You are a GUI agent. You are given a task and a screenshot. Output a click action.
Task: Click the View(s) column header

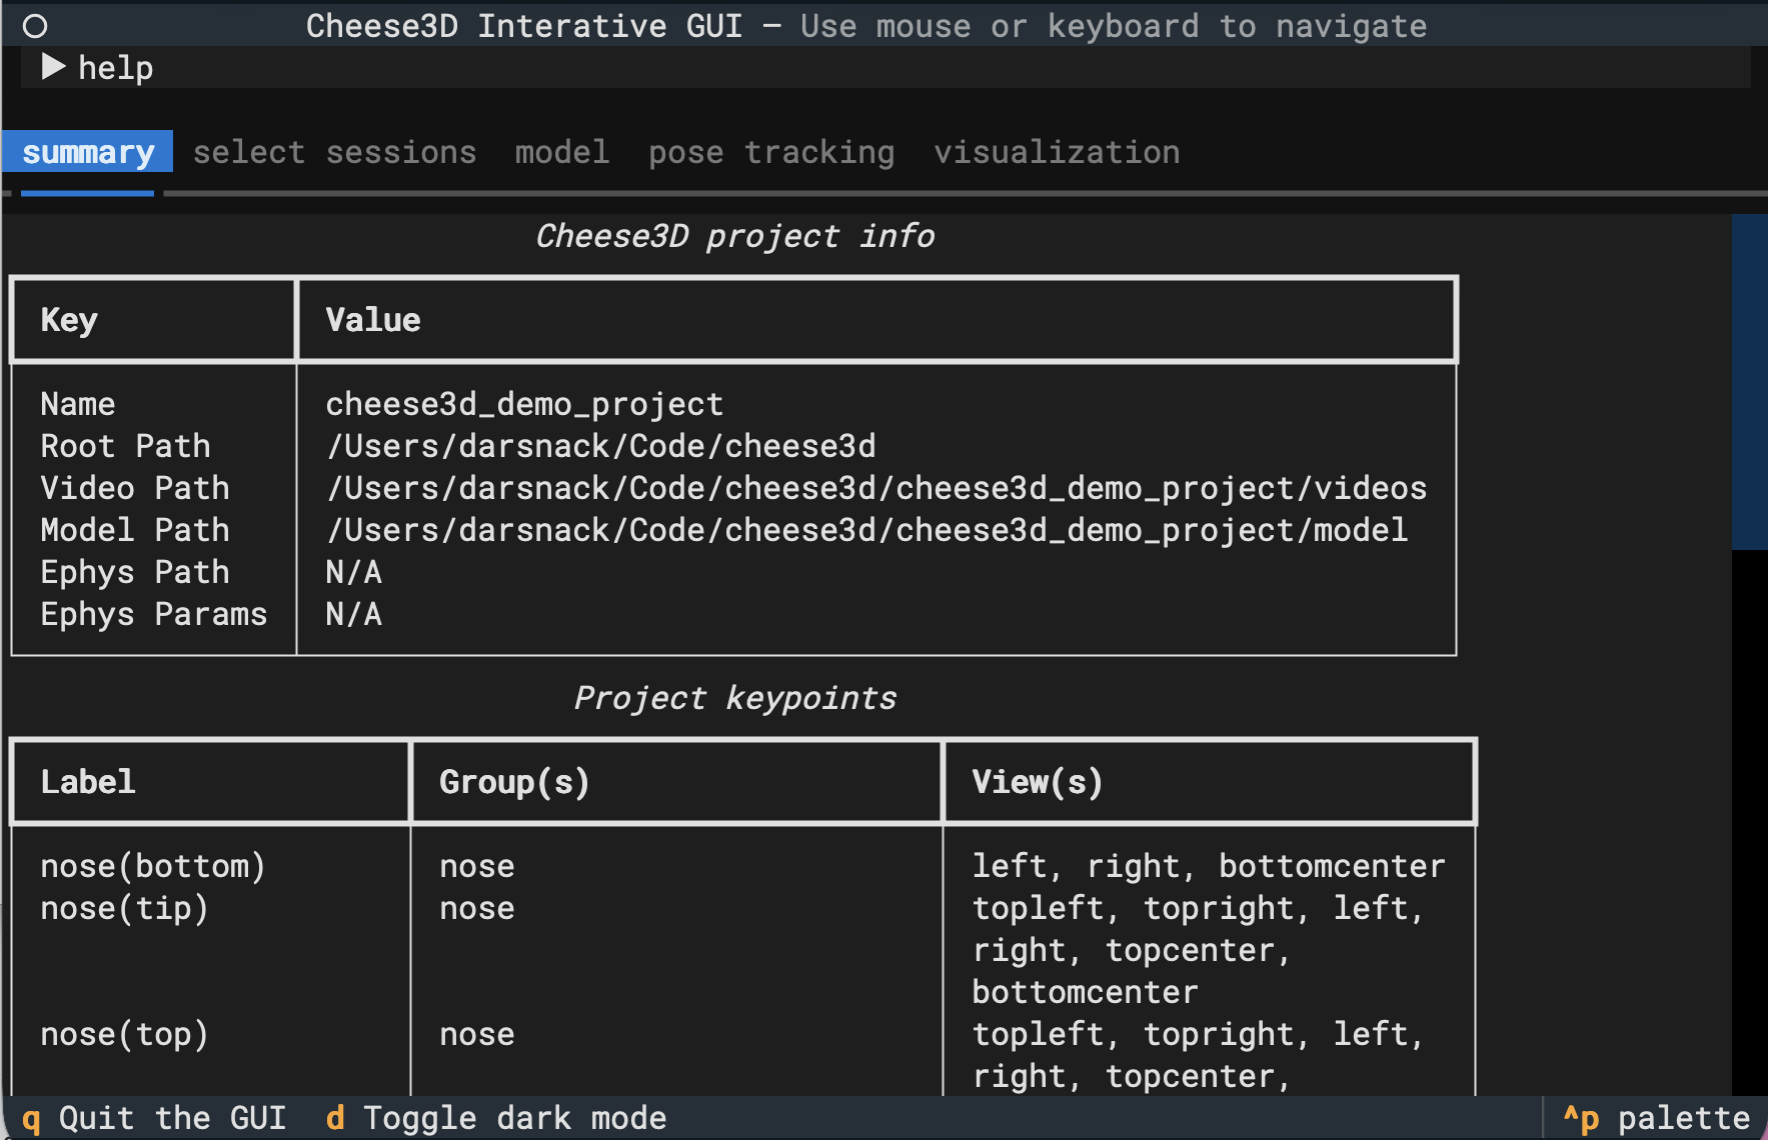click(1036, 782)
